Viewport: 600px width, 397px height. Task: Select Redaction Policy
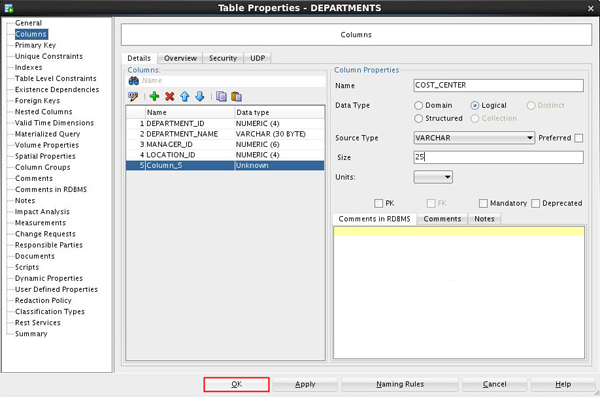tap(43, 301)
